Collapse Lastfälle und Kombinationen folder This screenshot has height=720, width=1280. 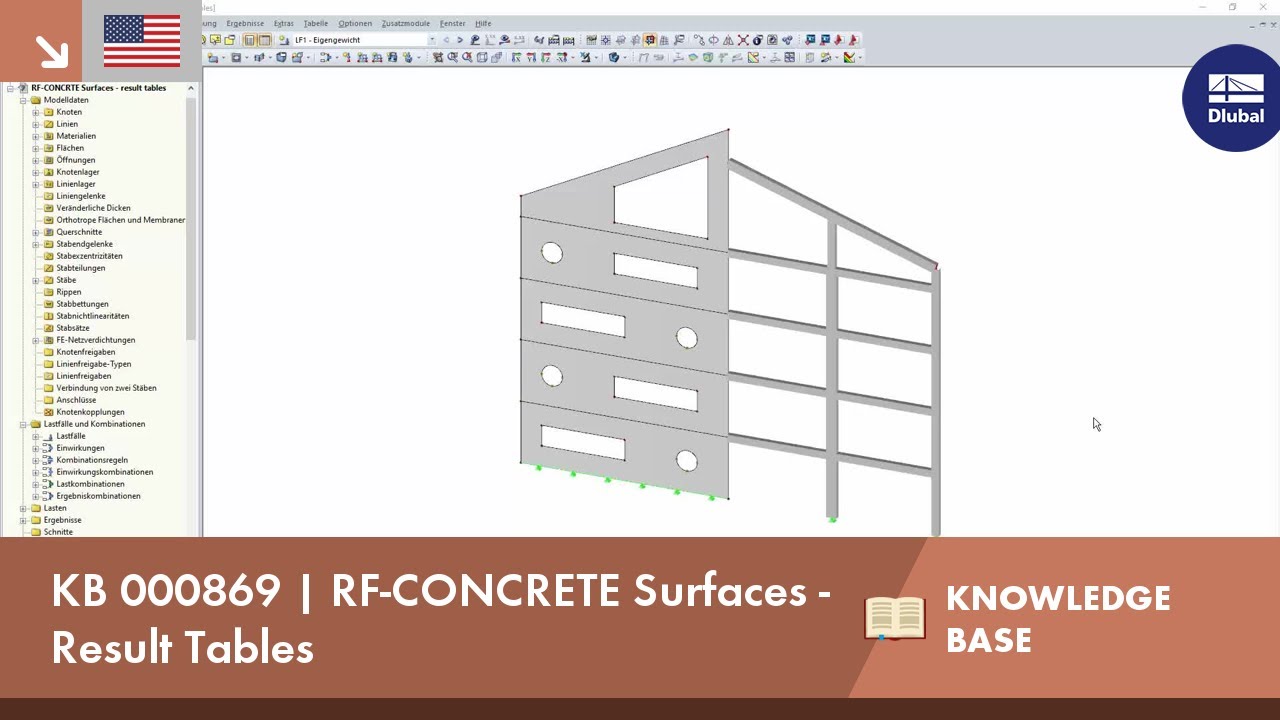click(x=23, y=424)
